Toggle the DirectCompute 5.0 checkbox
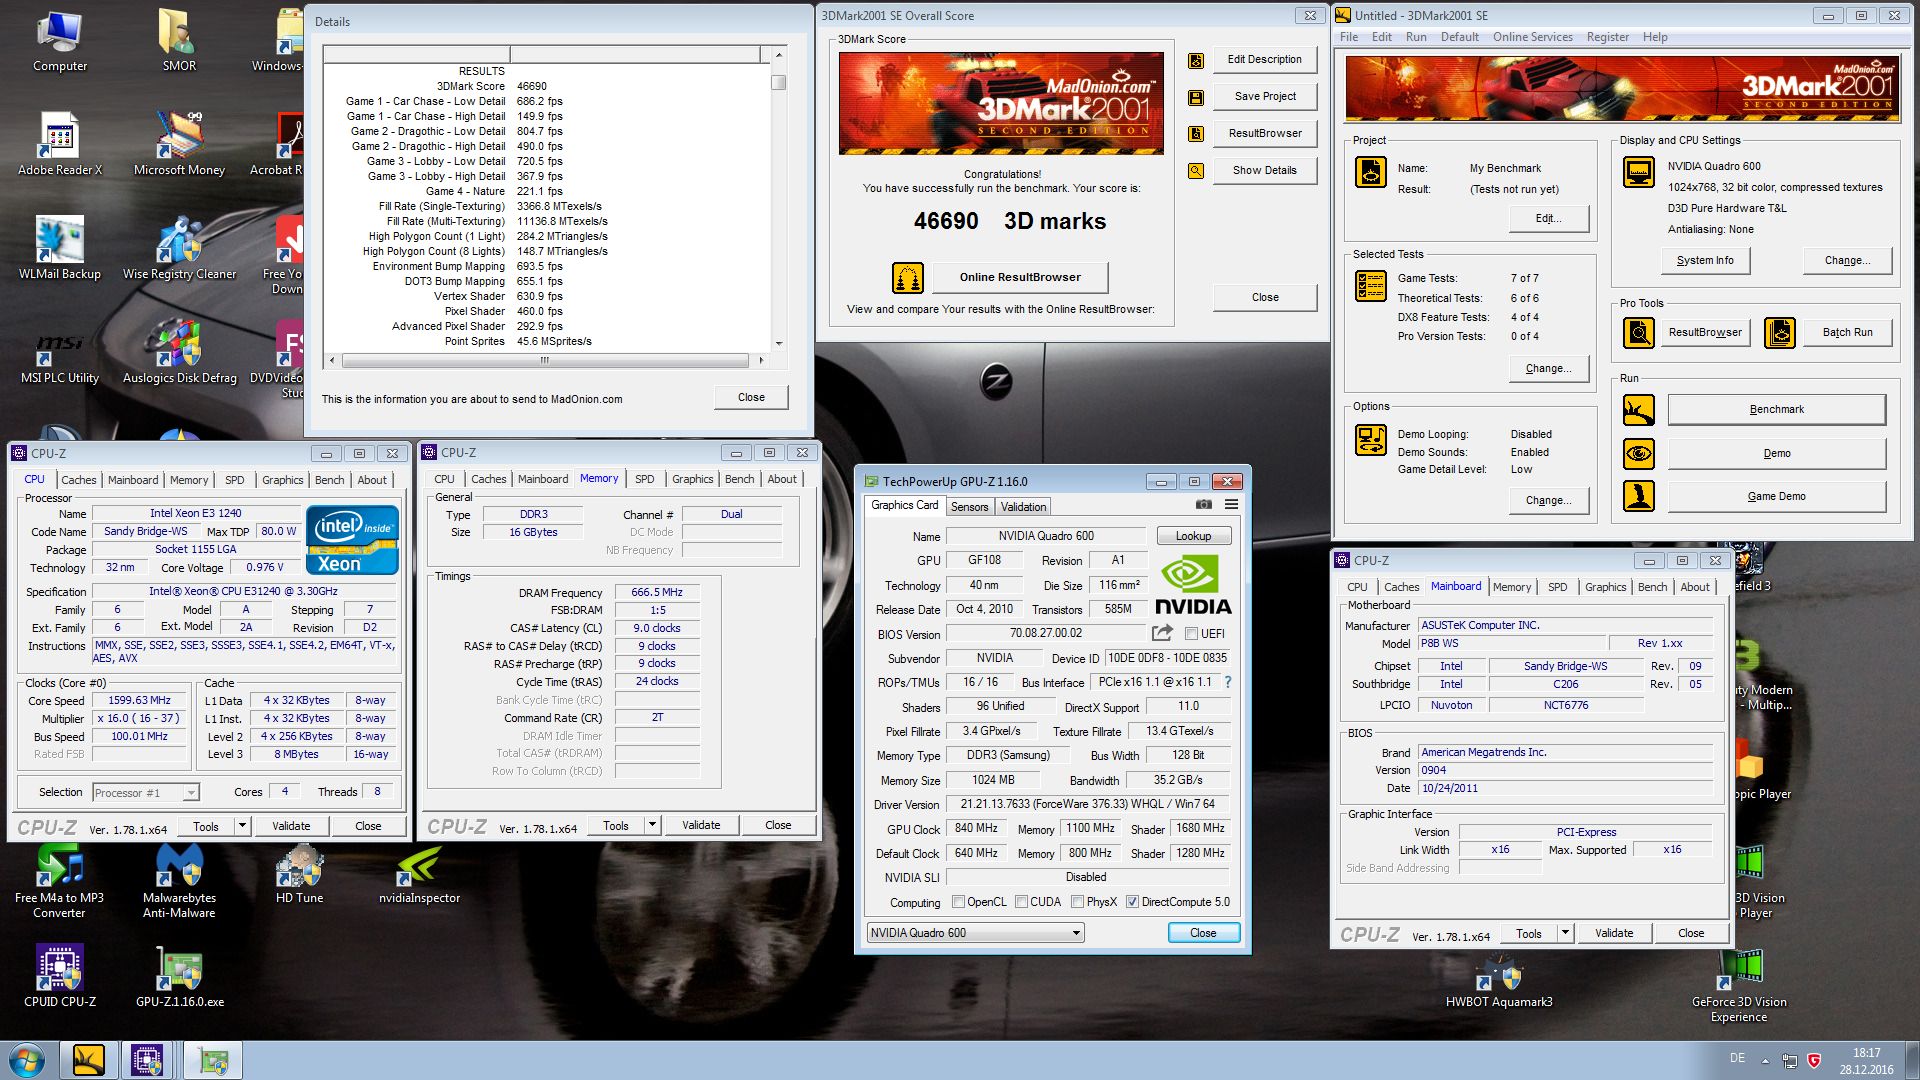The image size is (1920, 1080). pos(1132,902)
